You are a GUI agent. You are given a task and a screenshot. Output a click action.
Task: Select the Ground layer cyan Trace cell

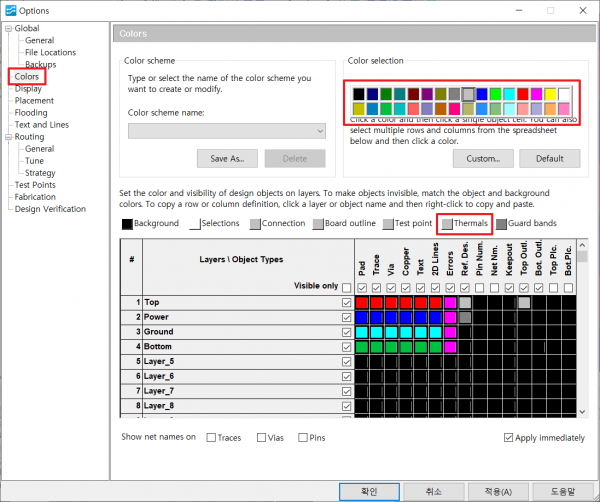tap(377, 332)
